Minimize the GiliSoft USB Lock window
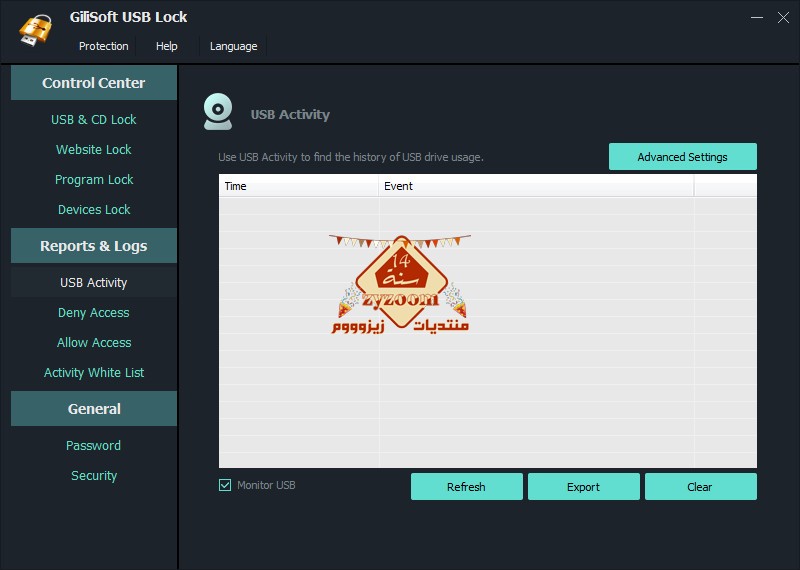Viewport: 800px width, 570px height. click(x=757, y=17)
